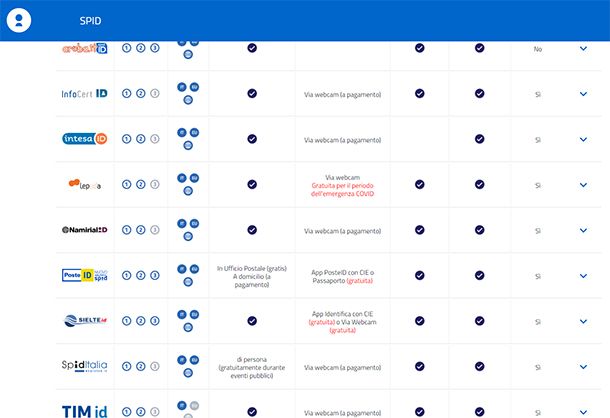
Task: Expand the InfoCert ID row details
Action: click(583, 94)
